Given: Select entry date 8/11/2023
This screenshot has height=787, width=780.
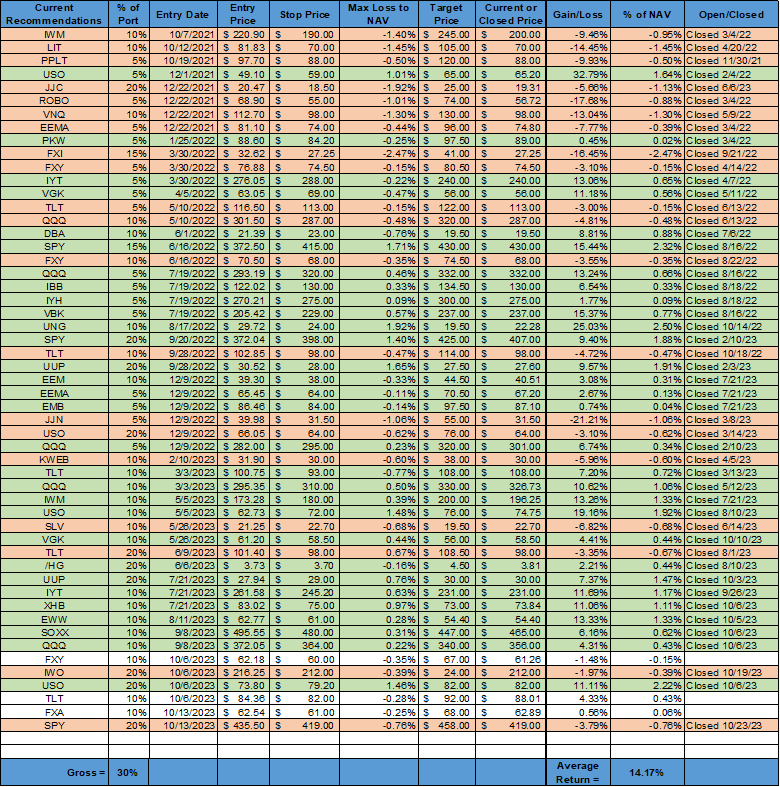Looking at the screenshot, I should (183, 619).
